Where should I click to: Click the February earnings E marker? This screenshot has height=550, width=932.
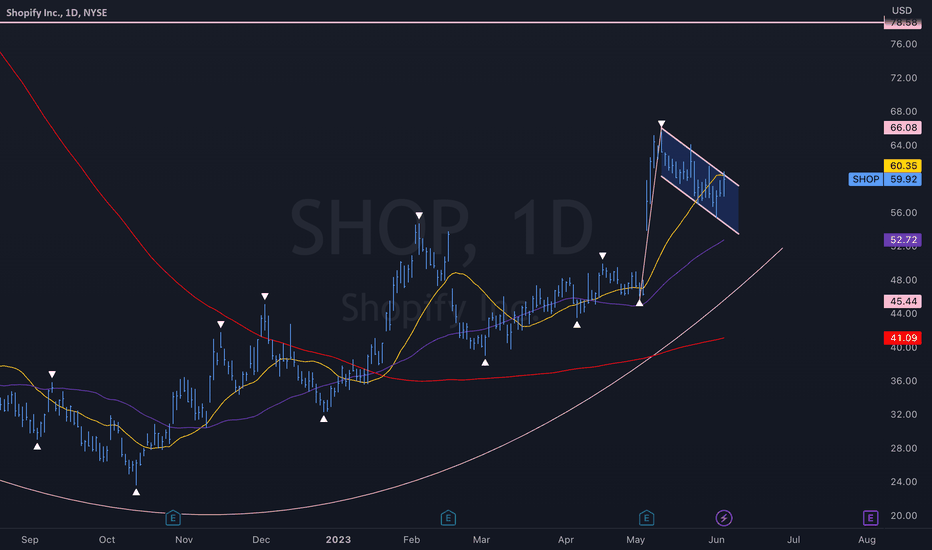[448, 518]
